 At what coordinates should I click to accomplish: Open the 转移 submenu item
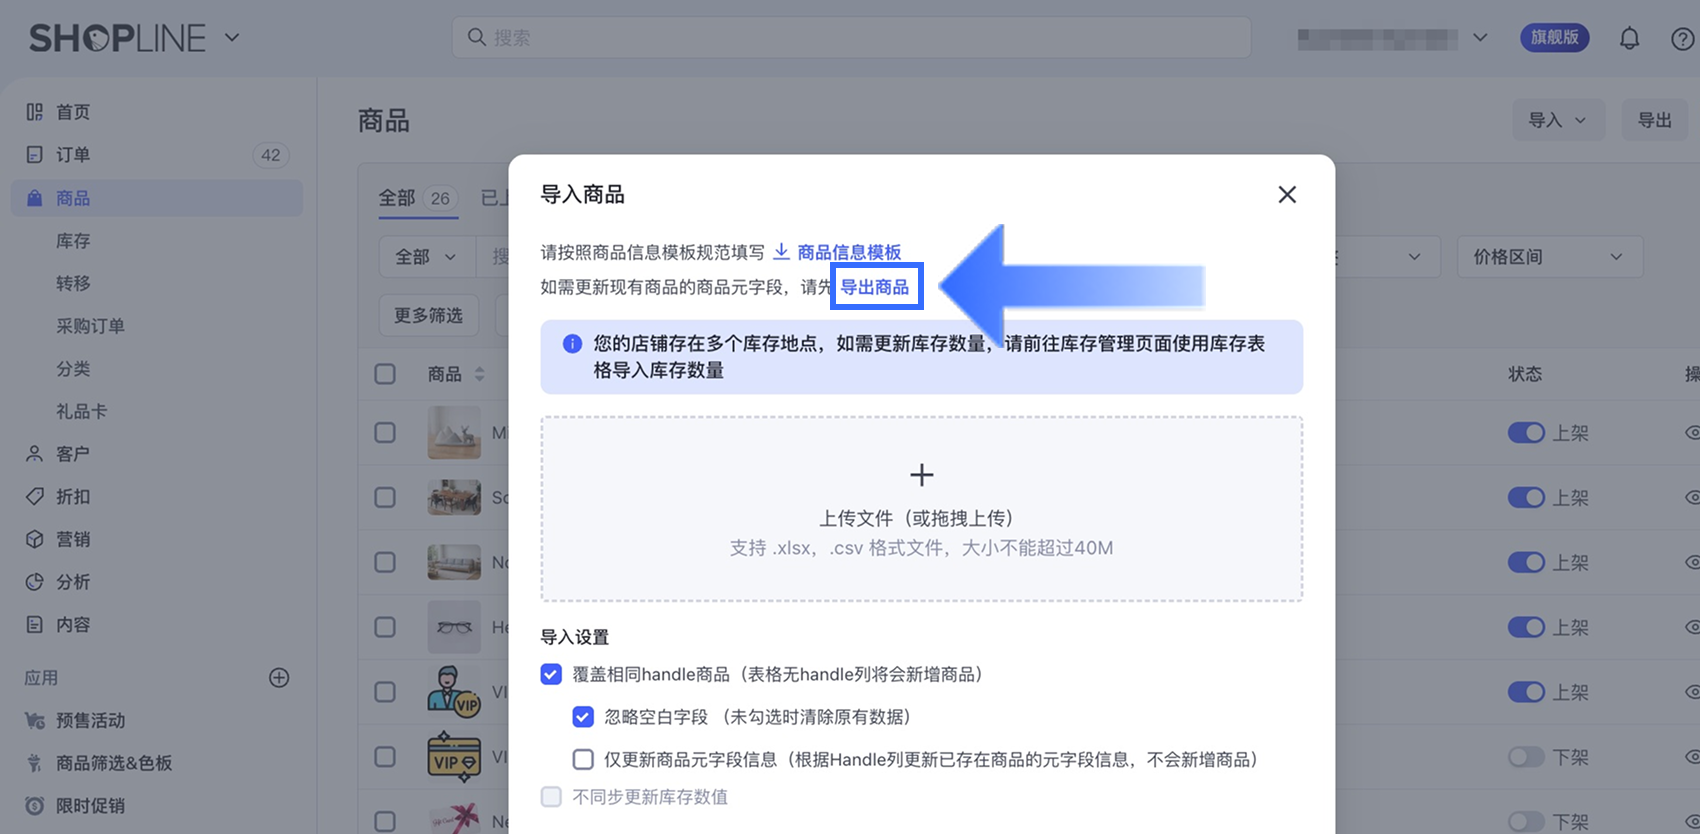[73, 283]
